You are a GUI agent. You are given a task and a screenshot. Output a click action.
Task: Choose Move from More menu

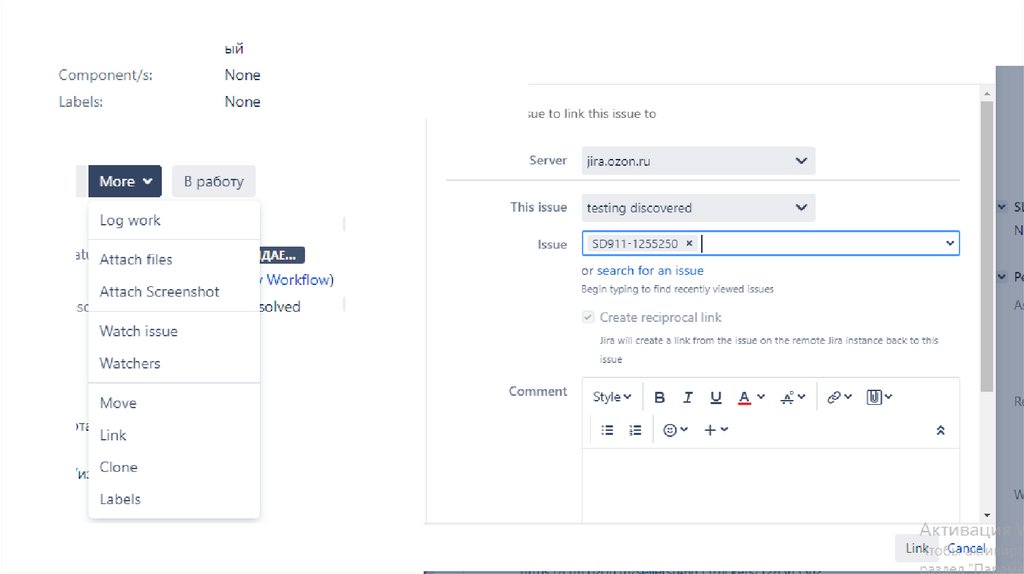(174, 403)
